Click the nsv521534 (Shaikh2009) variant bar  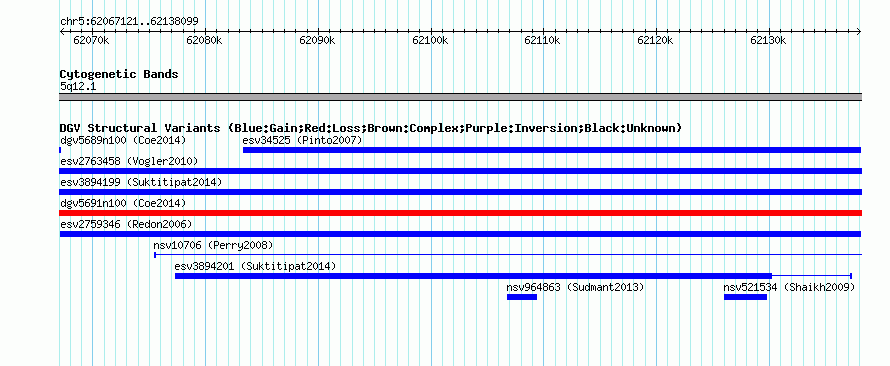(745, 297)
